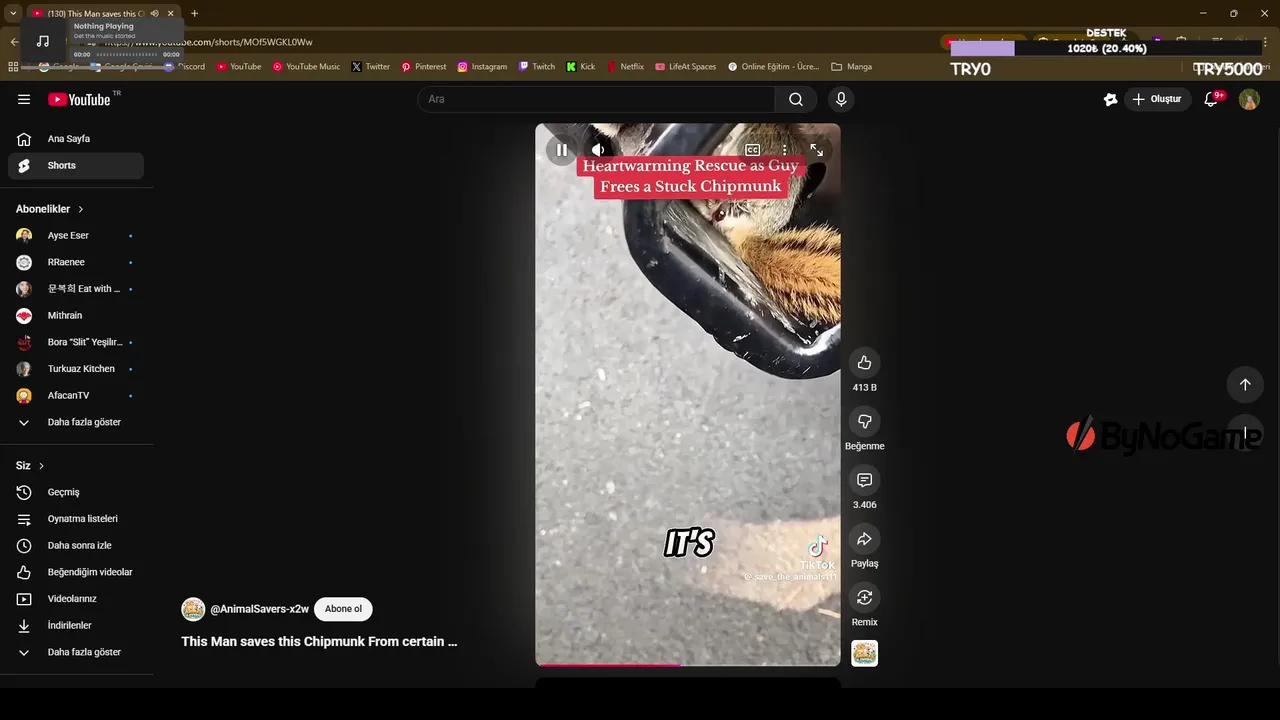Subscribe with the Abone ol button
This screenshot has height=720, width=1280.
pyautogui.click(x=343, y=609)
